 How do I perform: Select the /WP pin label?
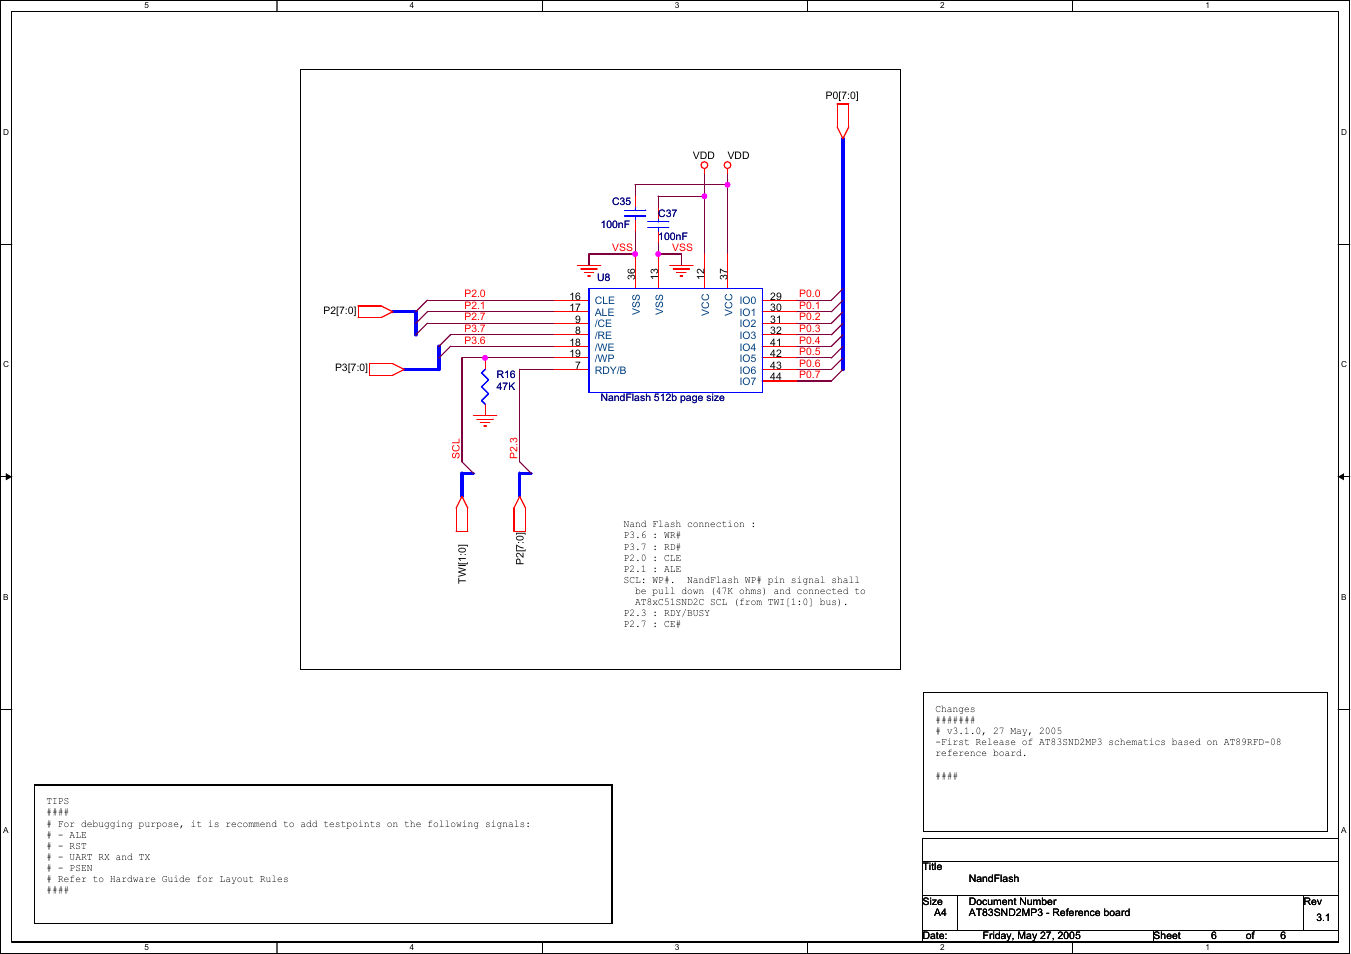point(604,358)
